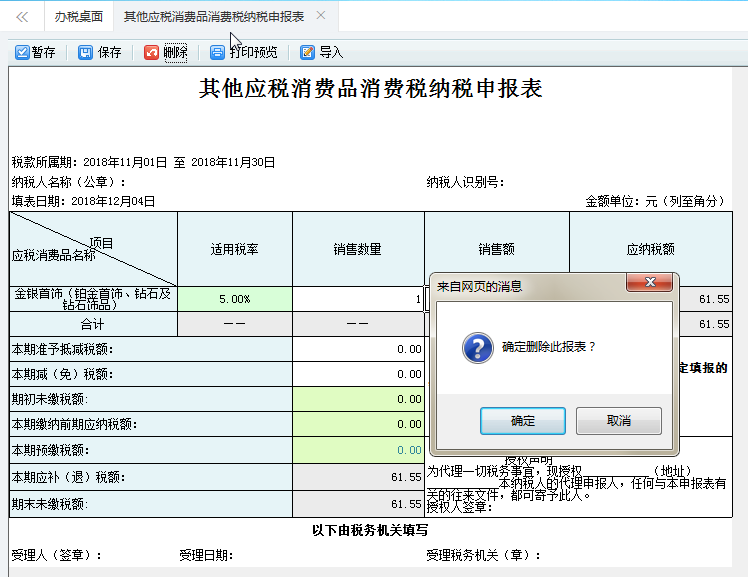Click the 期初未缴税额 value cell

pos(358,399)
